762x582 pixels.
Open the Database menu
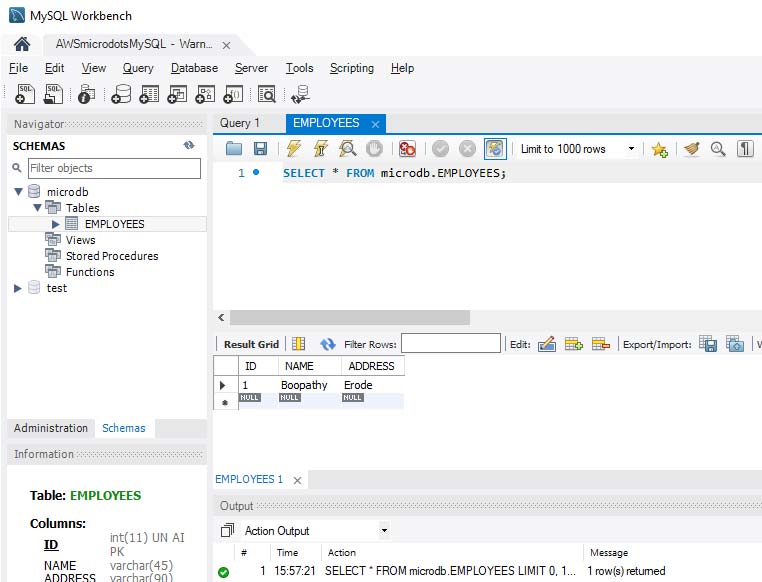point(194,68)
